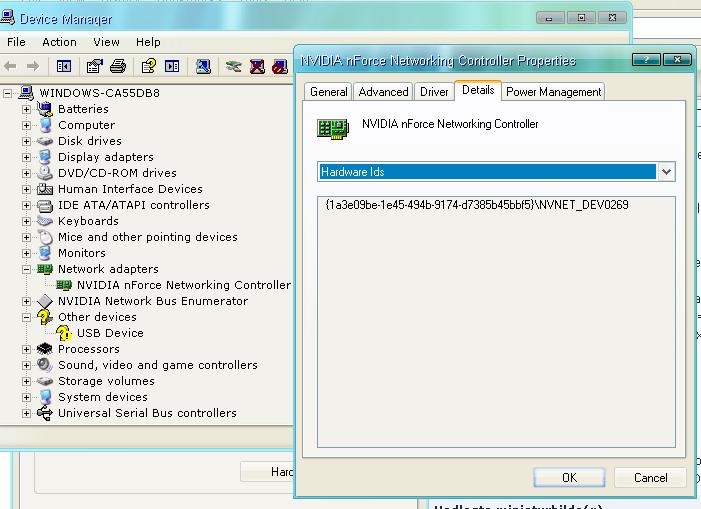Select the Storage volumes tree label

[x=106, y=381]
